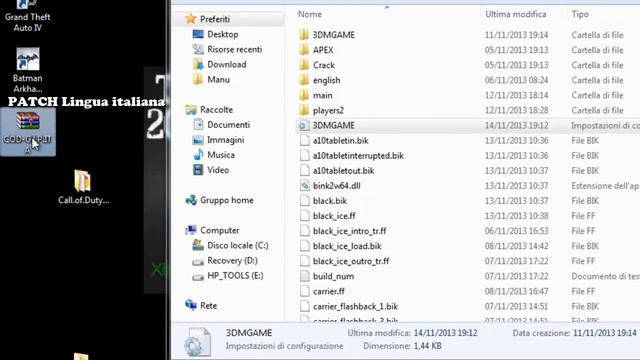
Task: Click File BIK type for black.bik
Action: (x=585, y=201)
